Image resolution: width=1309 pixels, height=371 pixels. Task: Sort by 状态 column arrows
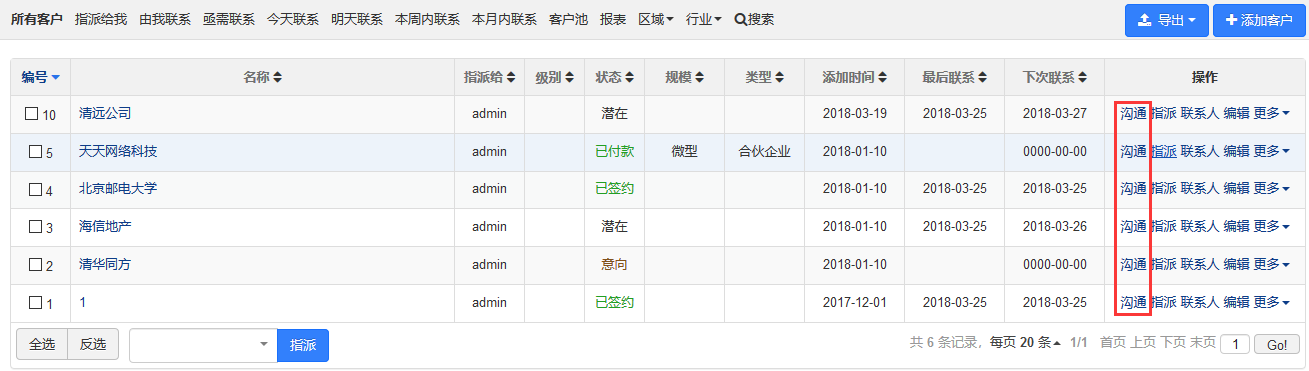pyautogui.click(x=627, y=77)
